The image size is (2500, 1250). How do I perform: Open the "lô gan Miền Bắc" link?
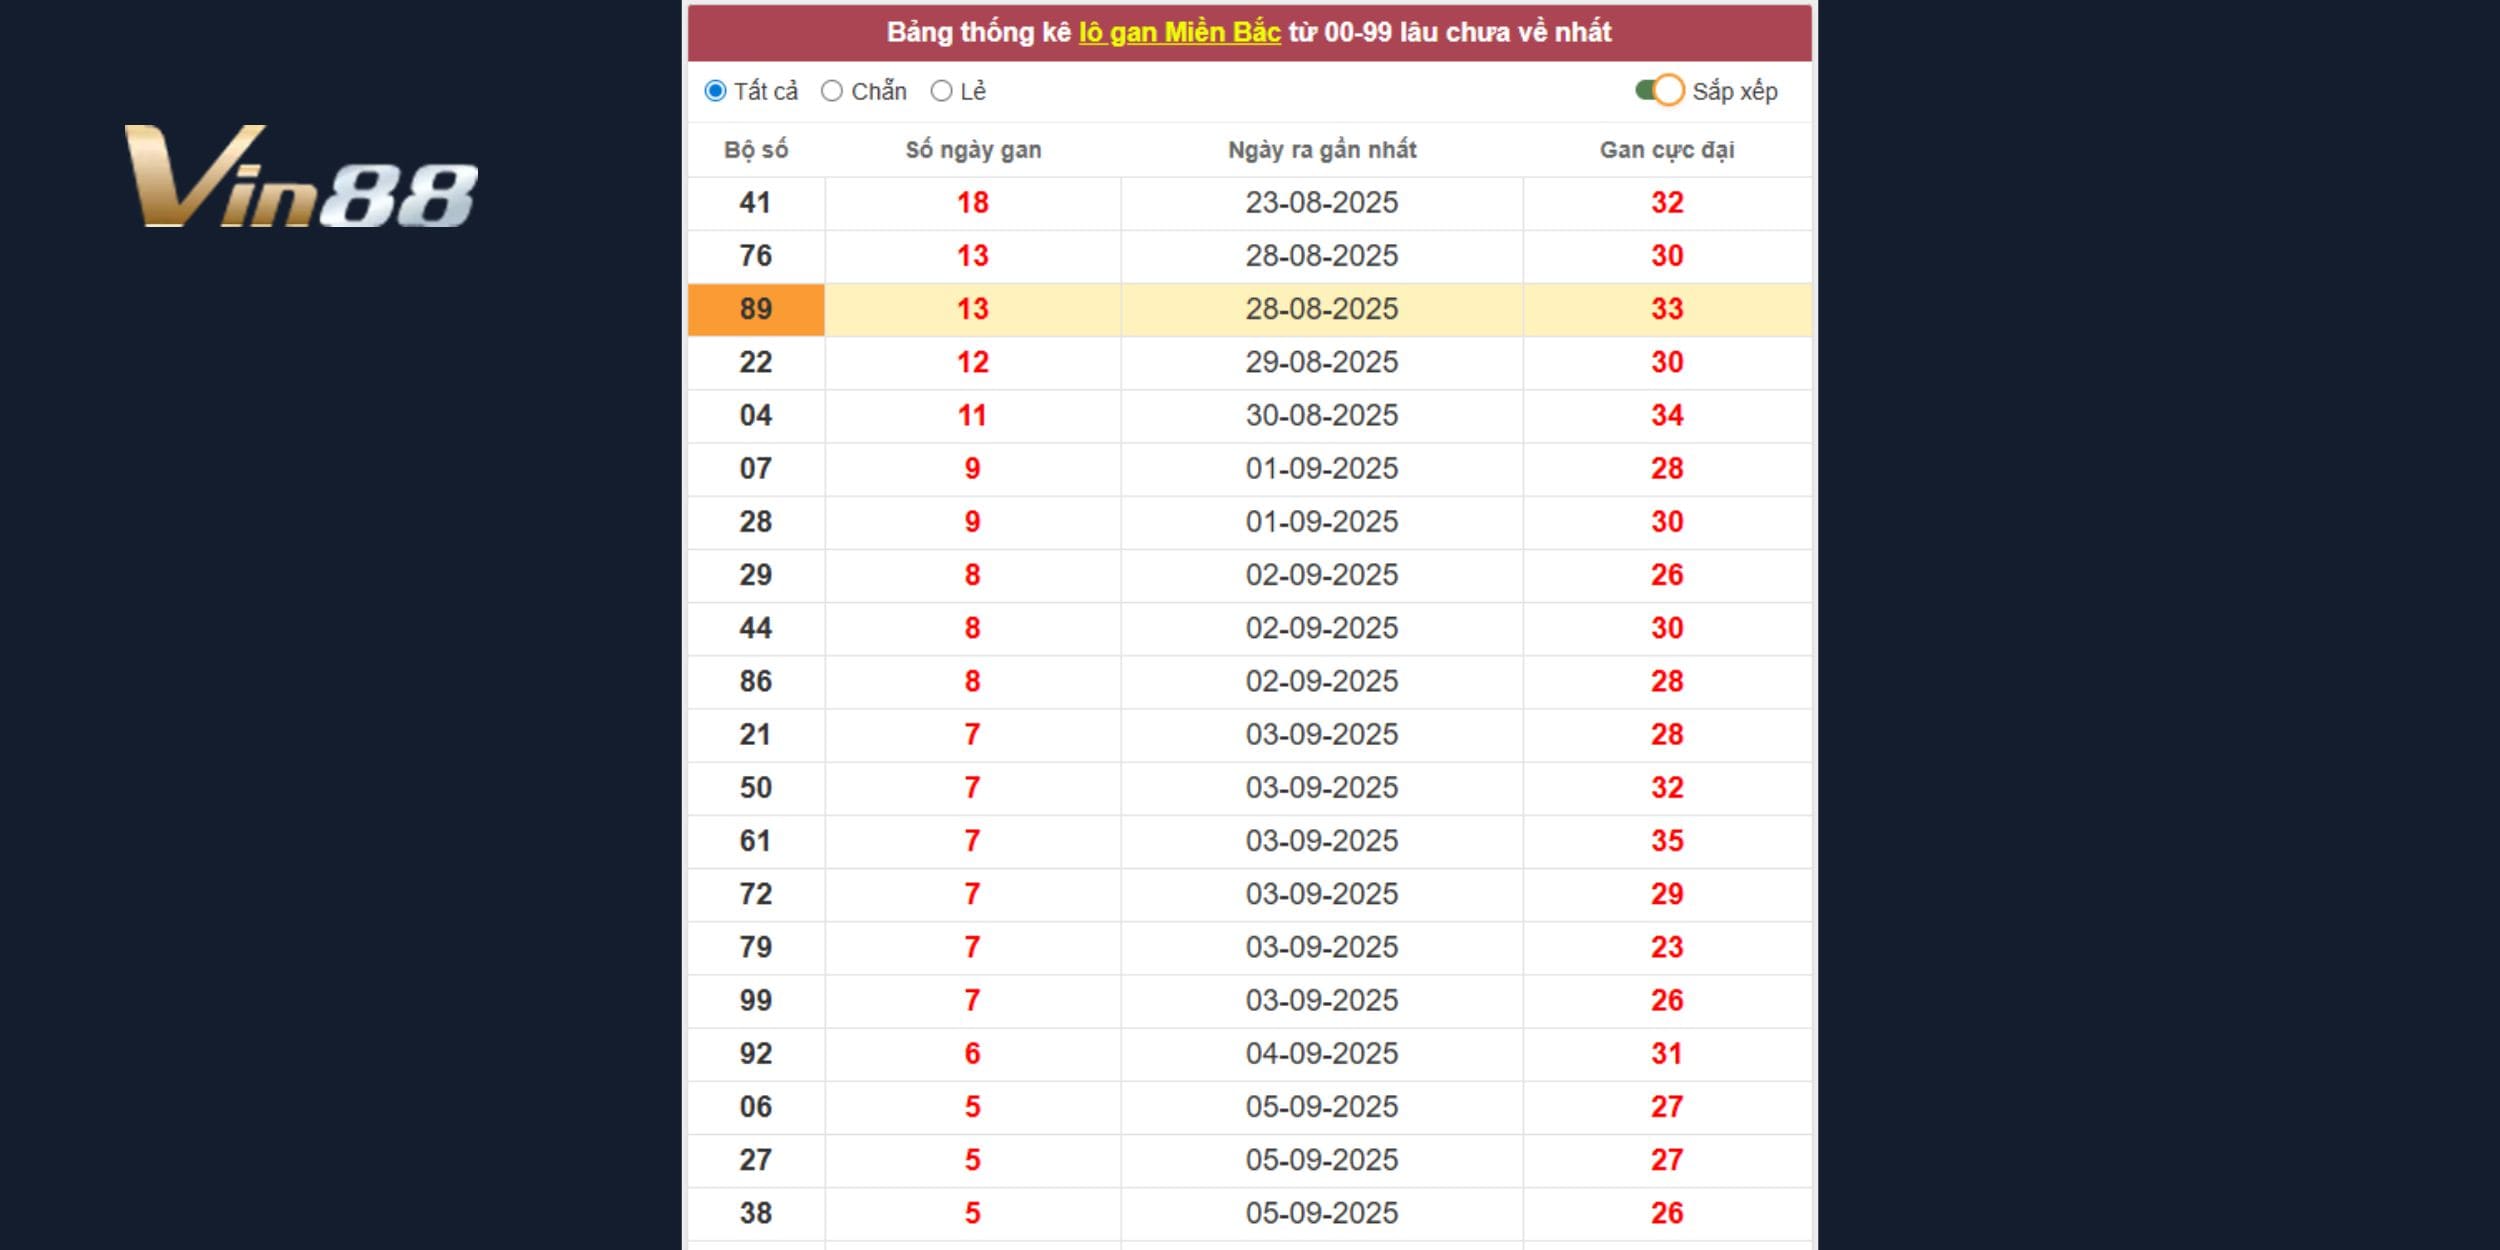[1179, 32]
